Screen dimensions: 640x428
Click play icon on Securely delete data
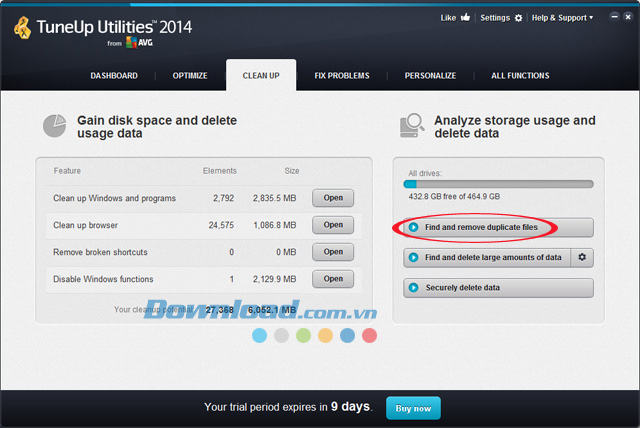pyautogui.click(x=413, y=288)
